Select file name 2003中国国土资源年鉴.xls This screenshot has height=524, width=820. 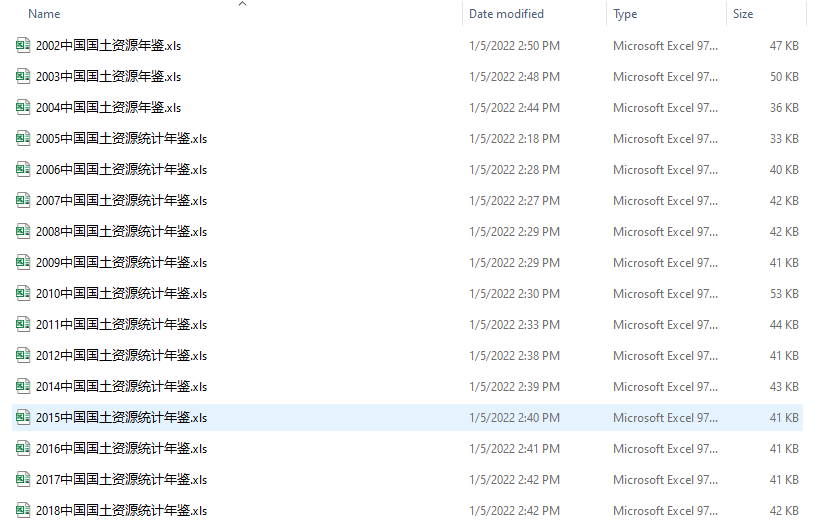[108, 76]
